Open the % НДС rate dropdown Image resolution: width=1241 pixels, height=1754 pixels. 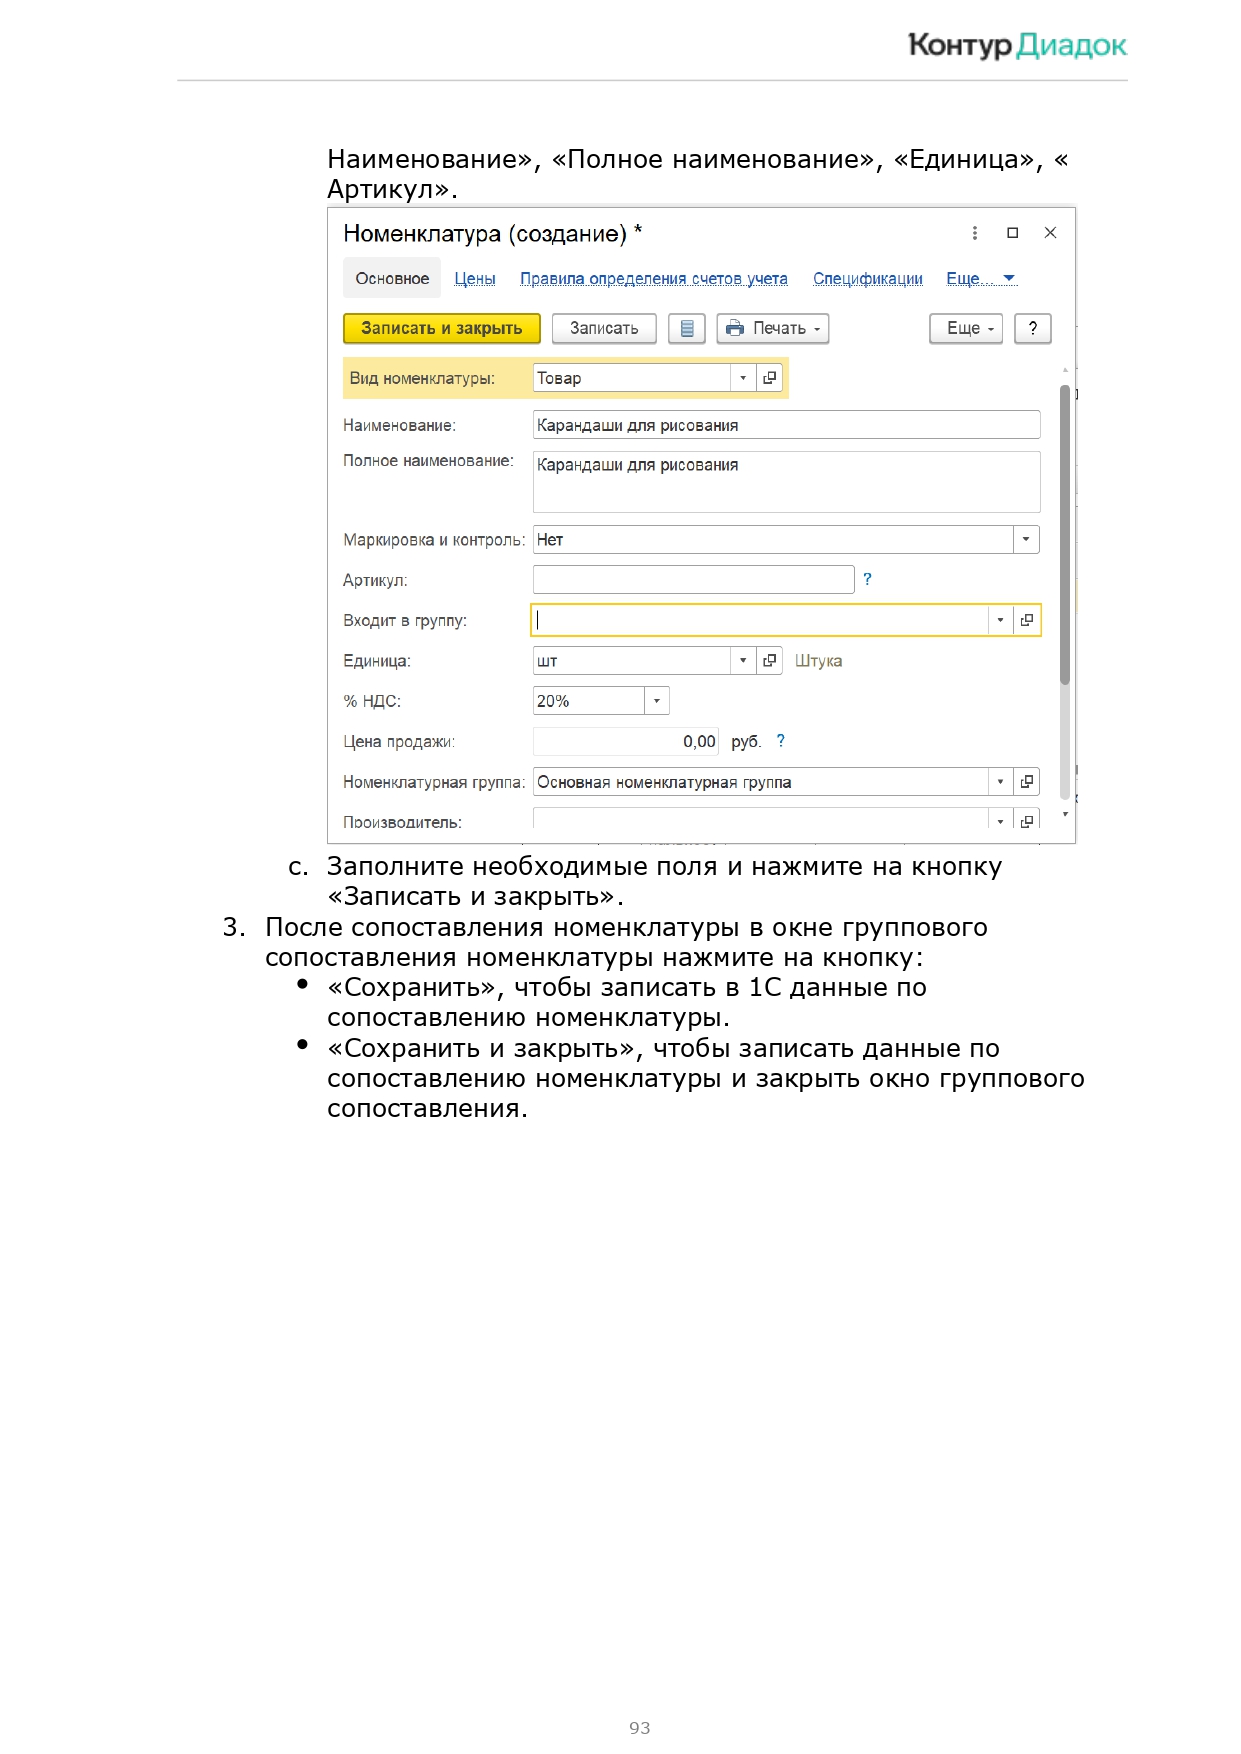click(656, 701)
